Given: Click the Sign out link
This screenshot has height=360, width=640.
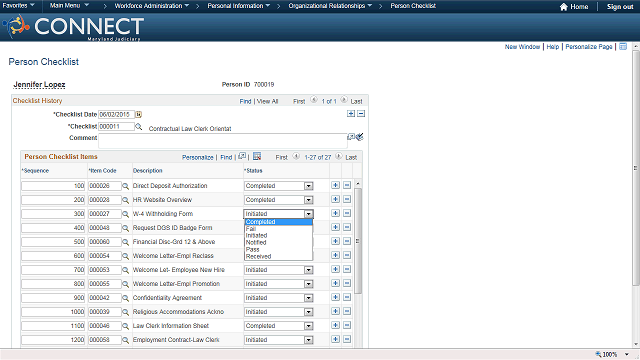Looking at the screenshot, I should pyautogui.click(x=620, y=7).
